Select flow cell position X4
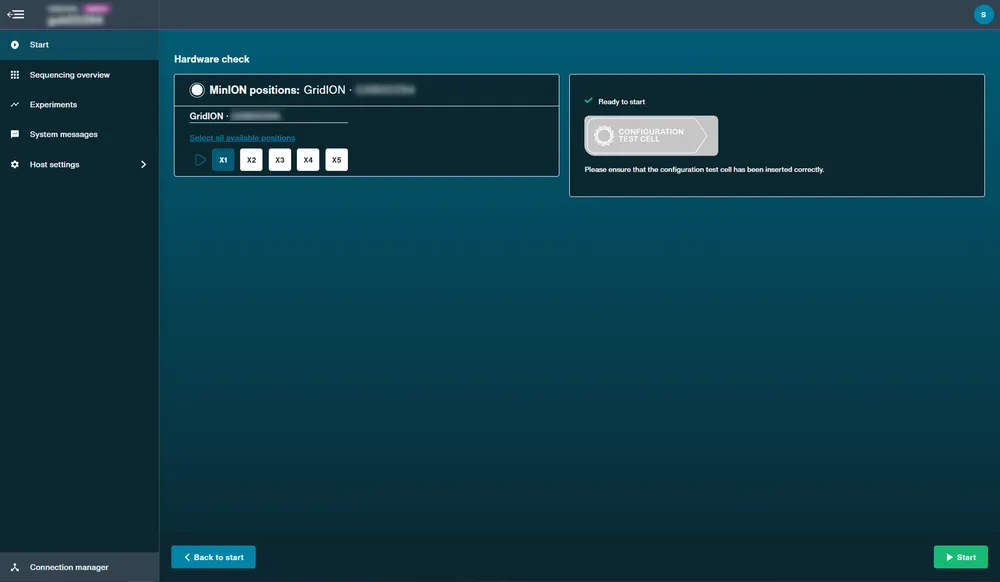 click(x=308, y=160)
